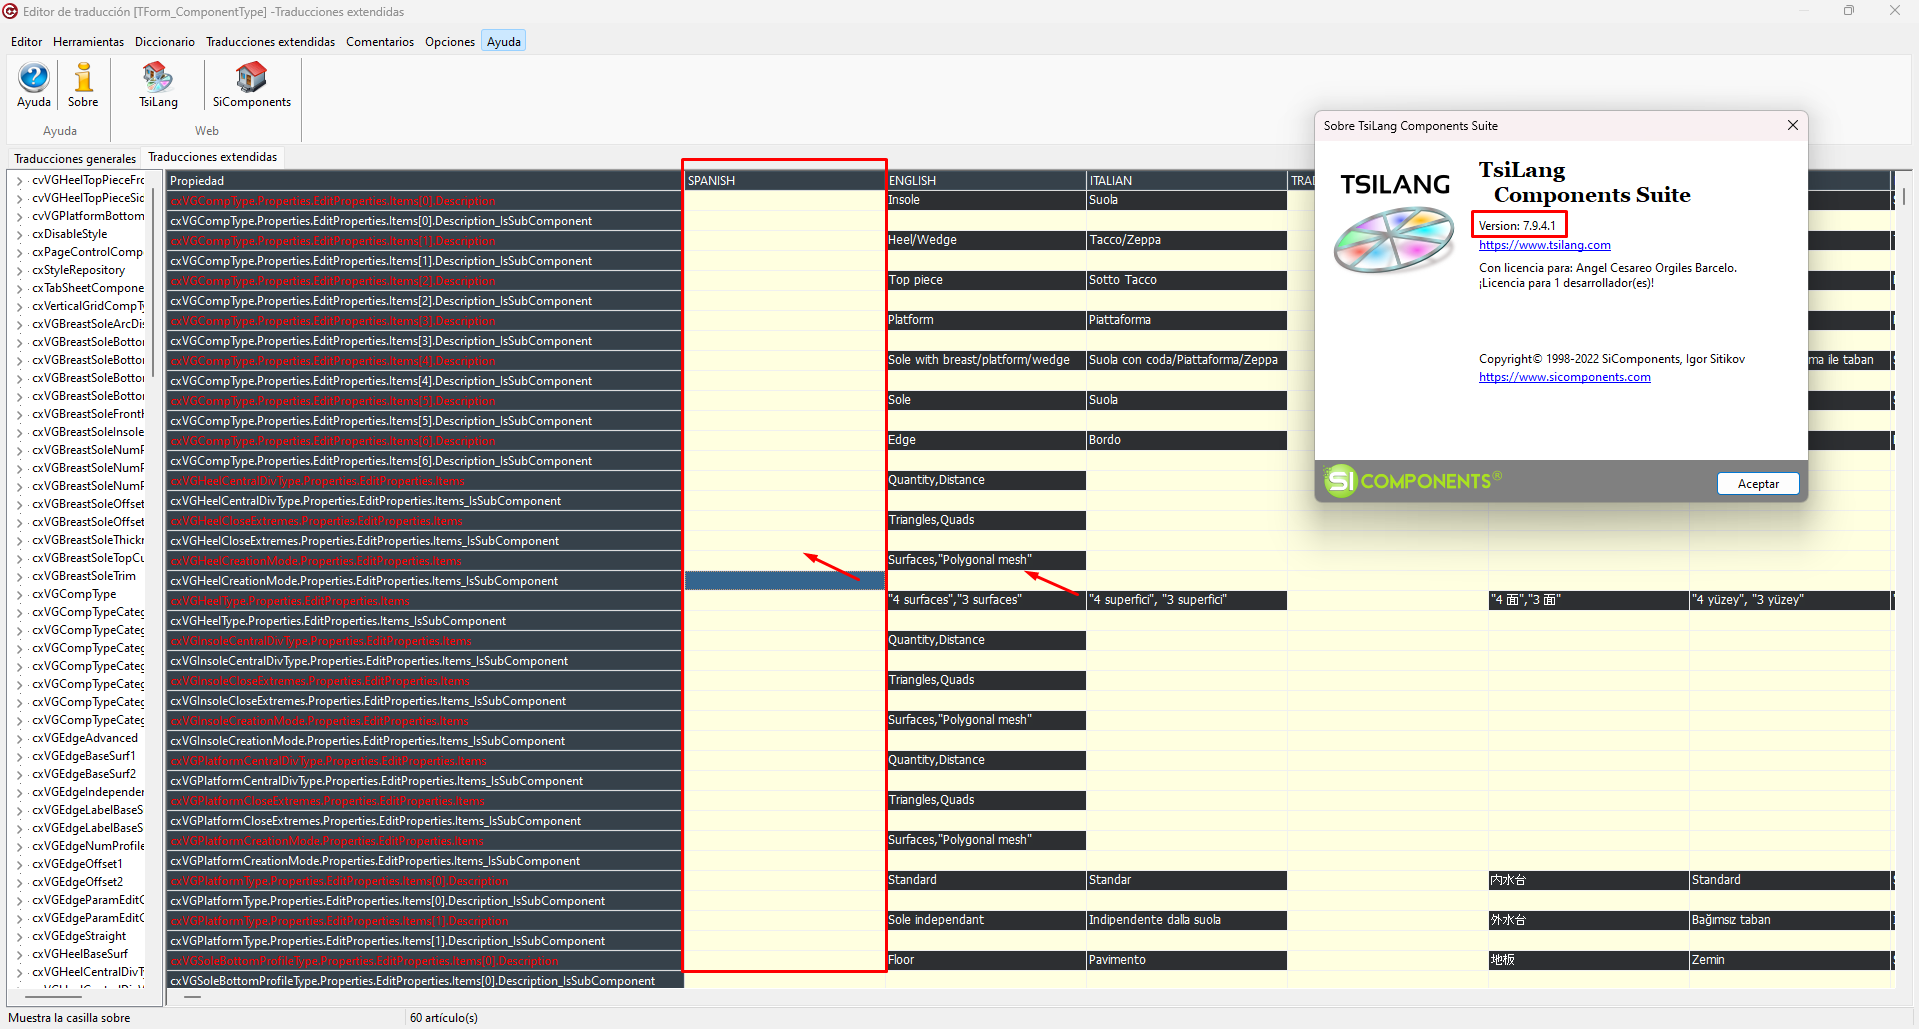This screenshot has height=1029, width=1919.
Task: Select property row cxVGHeelCreationMode.Properties.EditProperties.Items_IsSubComponent
Action: tap(424, 581)
